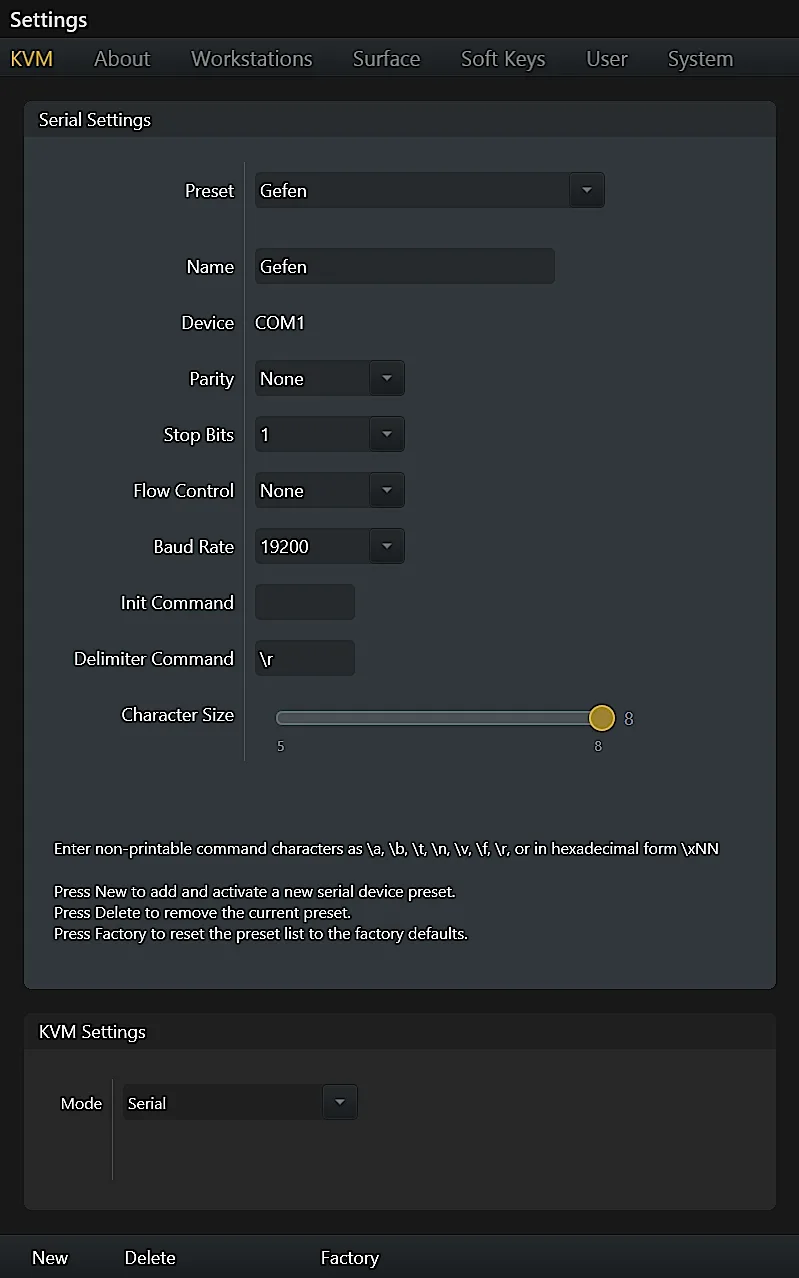The height and width of the screenshot is (1278, 799).
Task: Click the Factory reset button
Action: pos(349,1258)
